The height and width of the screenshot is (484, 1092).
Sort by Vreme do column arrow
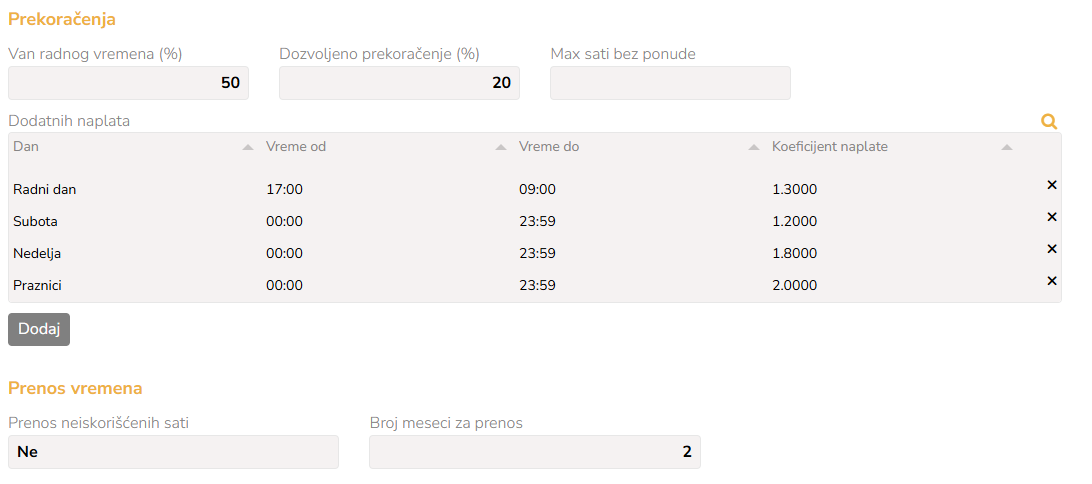pos(754,148)
